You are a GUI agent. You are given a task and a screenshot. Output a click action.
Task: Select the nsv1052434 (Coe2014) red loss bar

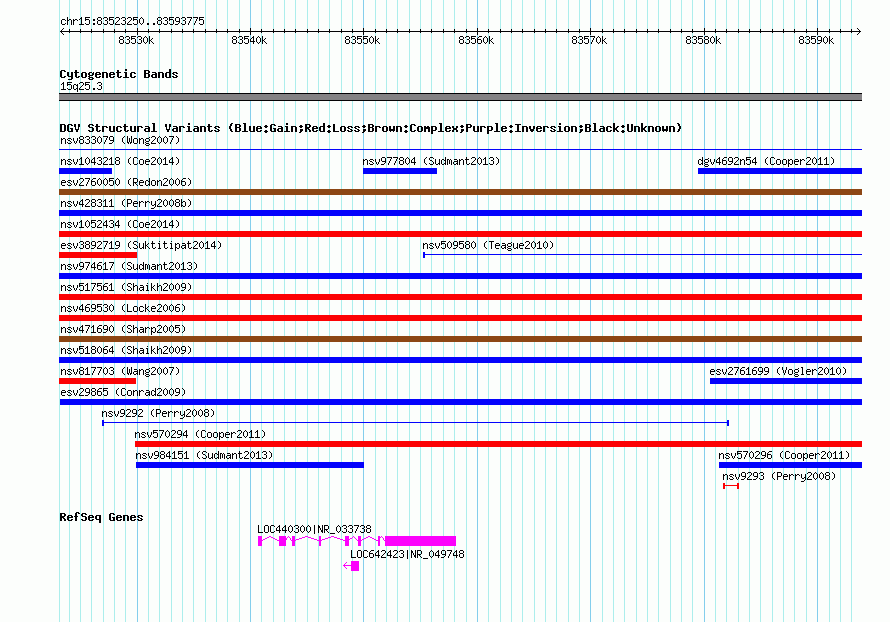click(461, 234)
